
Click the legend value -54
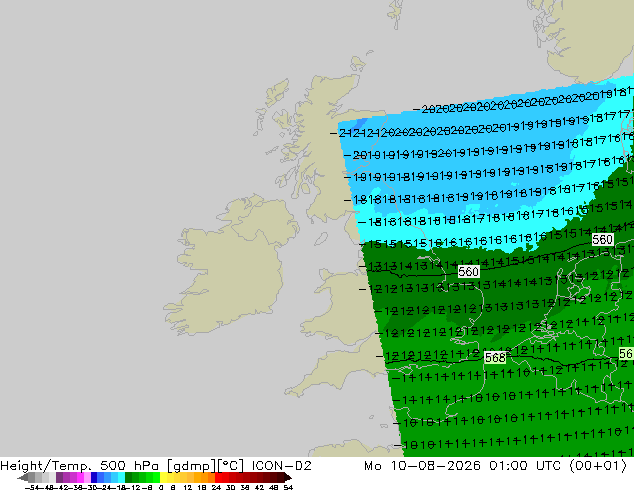(32, 487)
